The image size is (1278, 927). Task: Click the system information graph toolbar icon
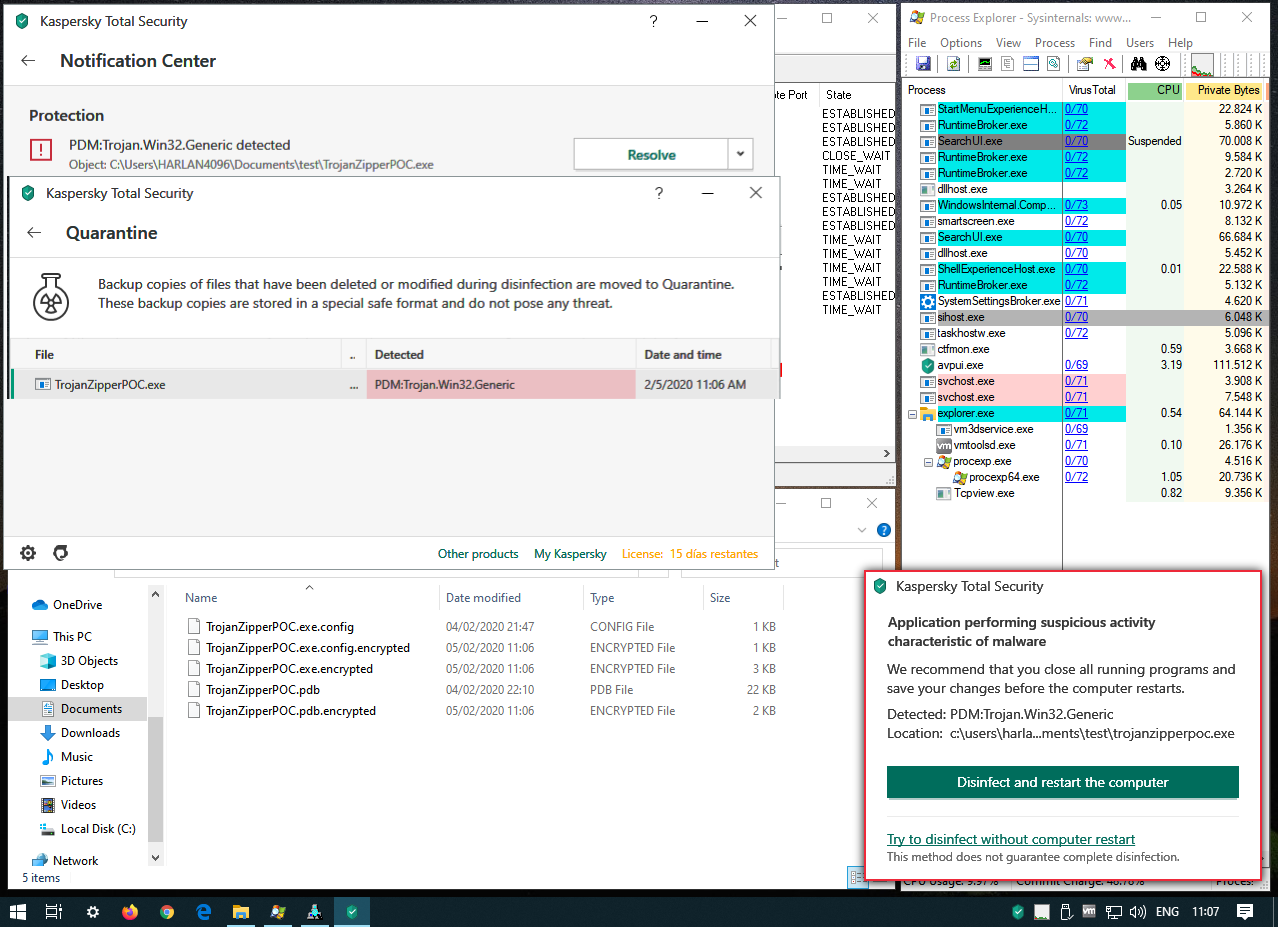[985, 64]
